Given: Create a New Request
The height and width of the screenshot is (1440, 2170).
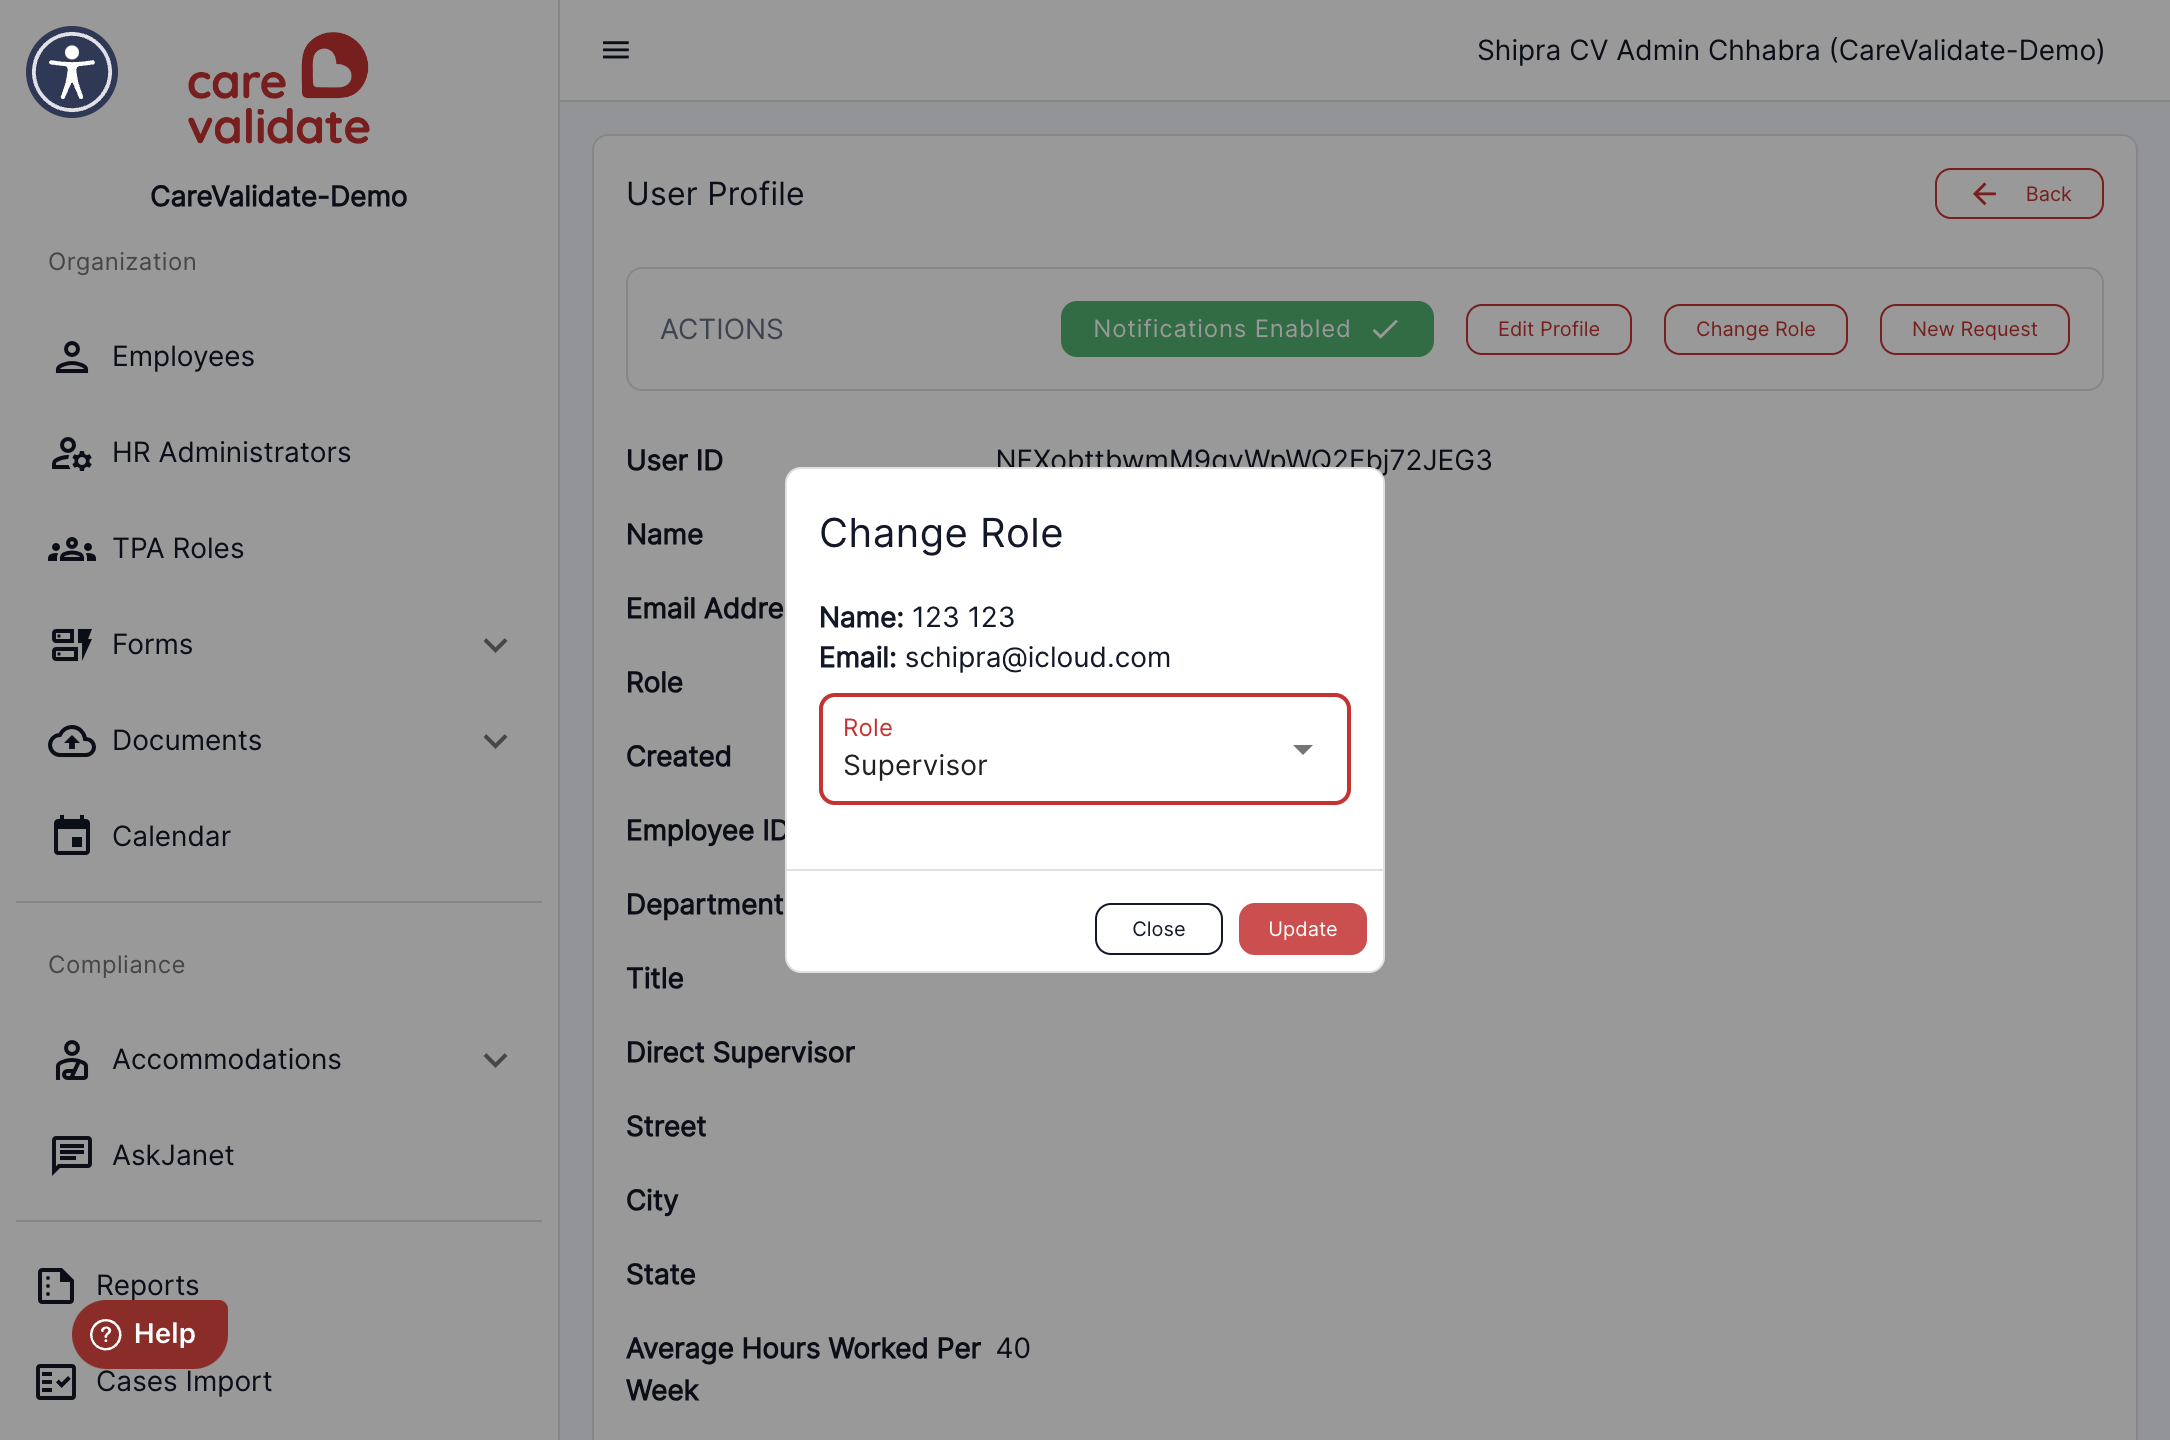Looking at the screenshot, I should [x=1975, y=329].
